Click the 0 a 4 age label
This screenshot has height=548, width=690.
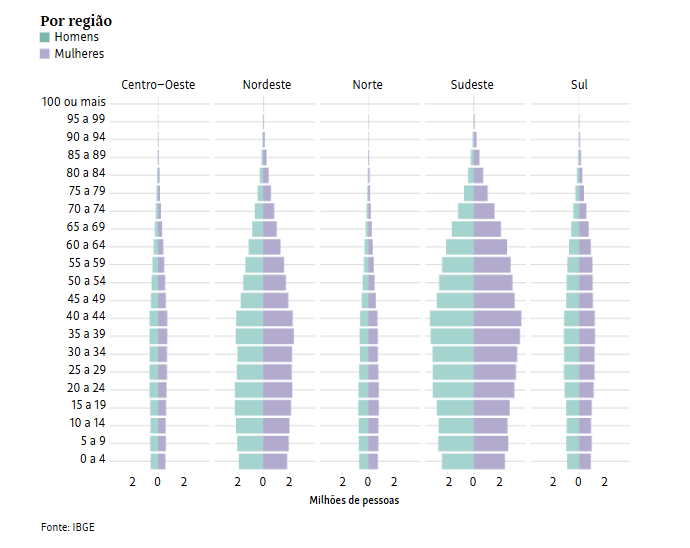pyautogui.click(x=92, y=460)
